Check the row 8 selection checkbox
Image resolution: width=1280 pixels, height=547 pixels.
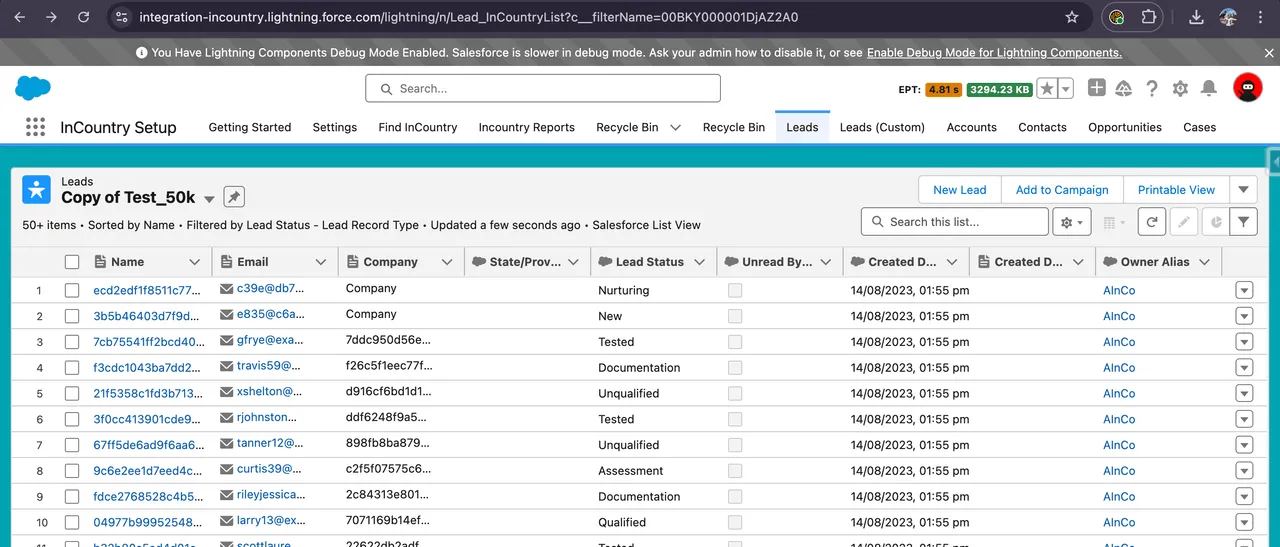pyautogui.click(x=72, y=471)
